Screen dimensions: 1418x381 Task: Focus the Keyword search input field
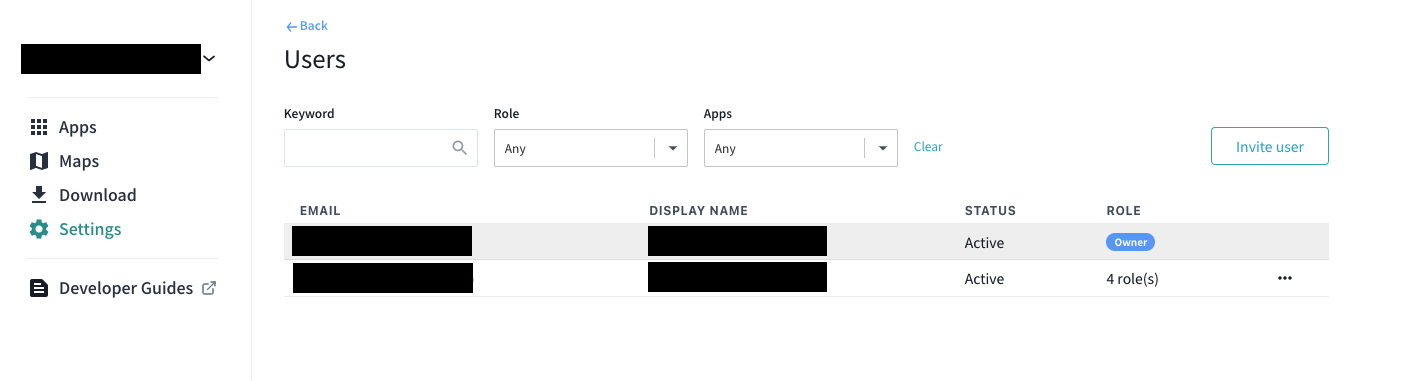[x=381, y=148]
